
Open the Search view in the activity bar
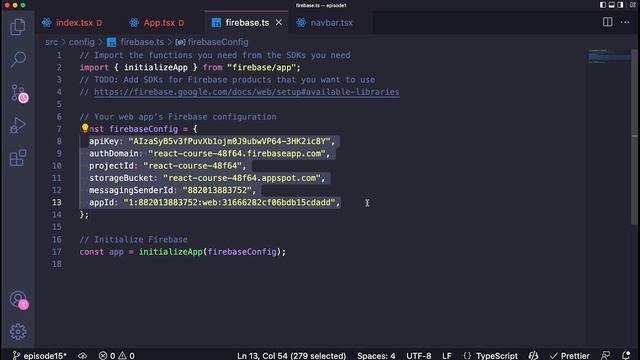click(x=18, y=59)
